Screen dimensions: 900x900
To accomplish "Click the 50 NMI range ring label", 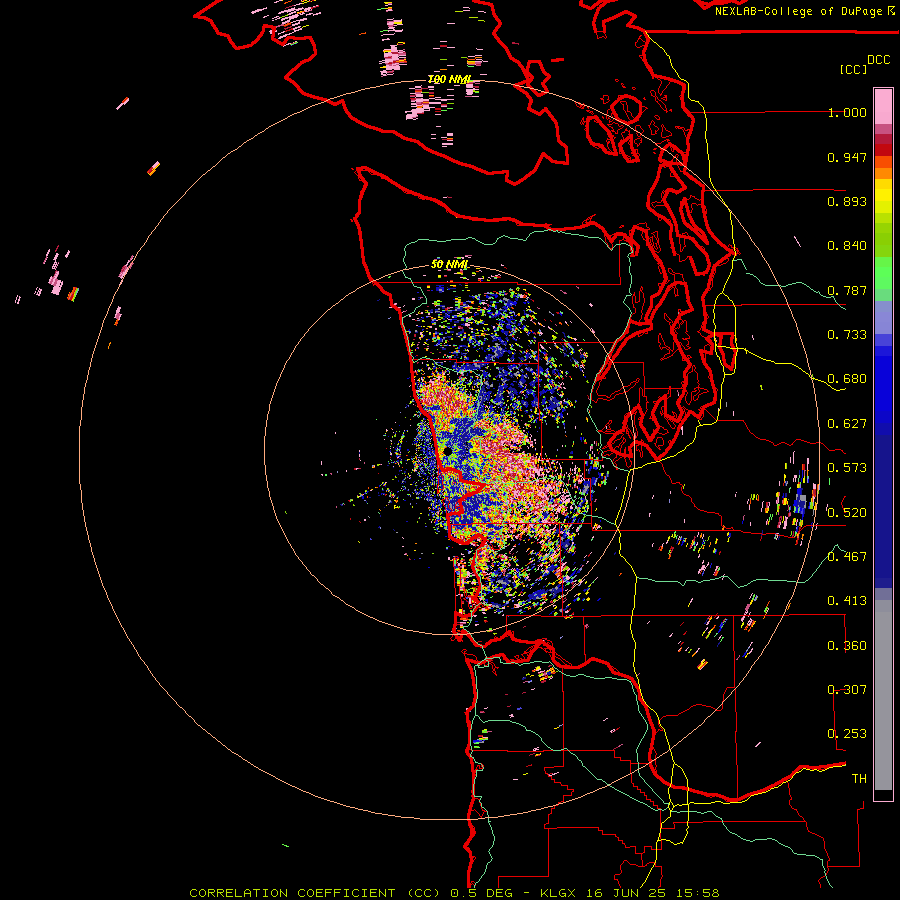I will point(449,265).
